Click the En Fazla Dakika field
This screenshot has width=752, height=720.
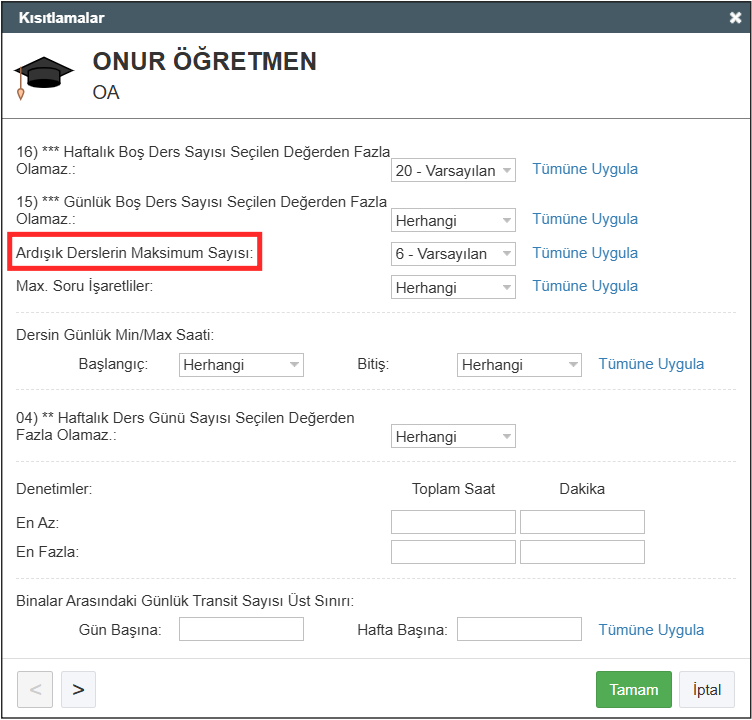click(582, 552)
